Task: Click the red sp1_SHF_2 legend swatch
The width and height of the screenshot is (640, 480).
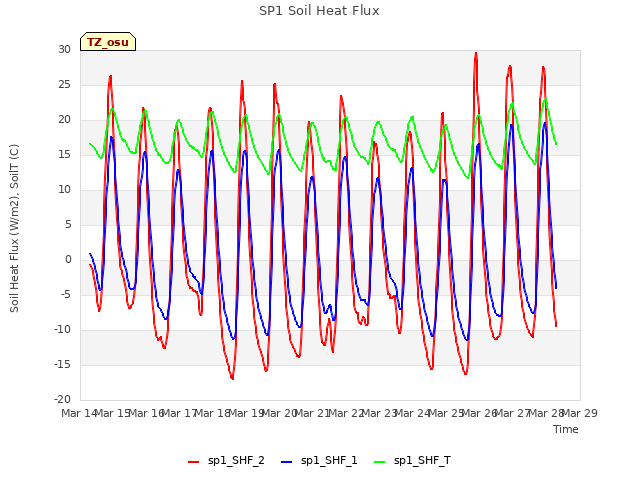Action: [x=193, y=462]
